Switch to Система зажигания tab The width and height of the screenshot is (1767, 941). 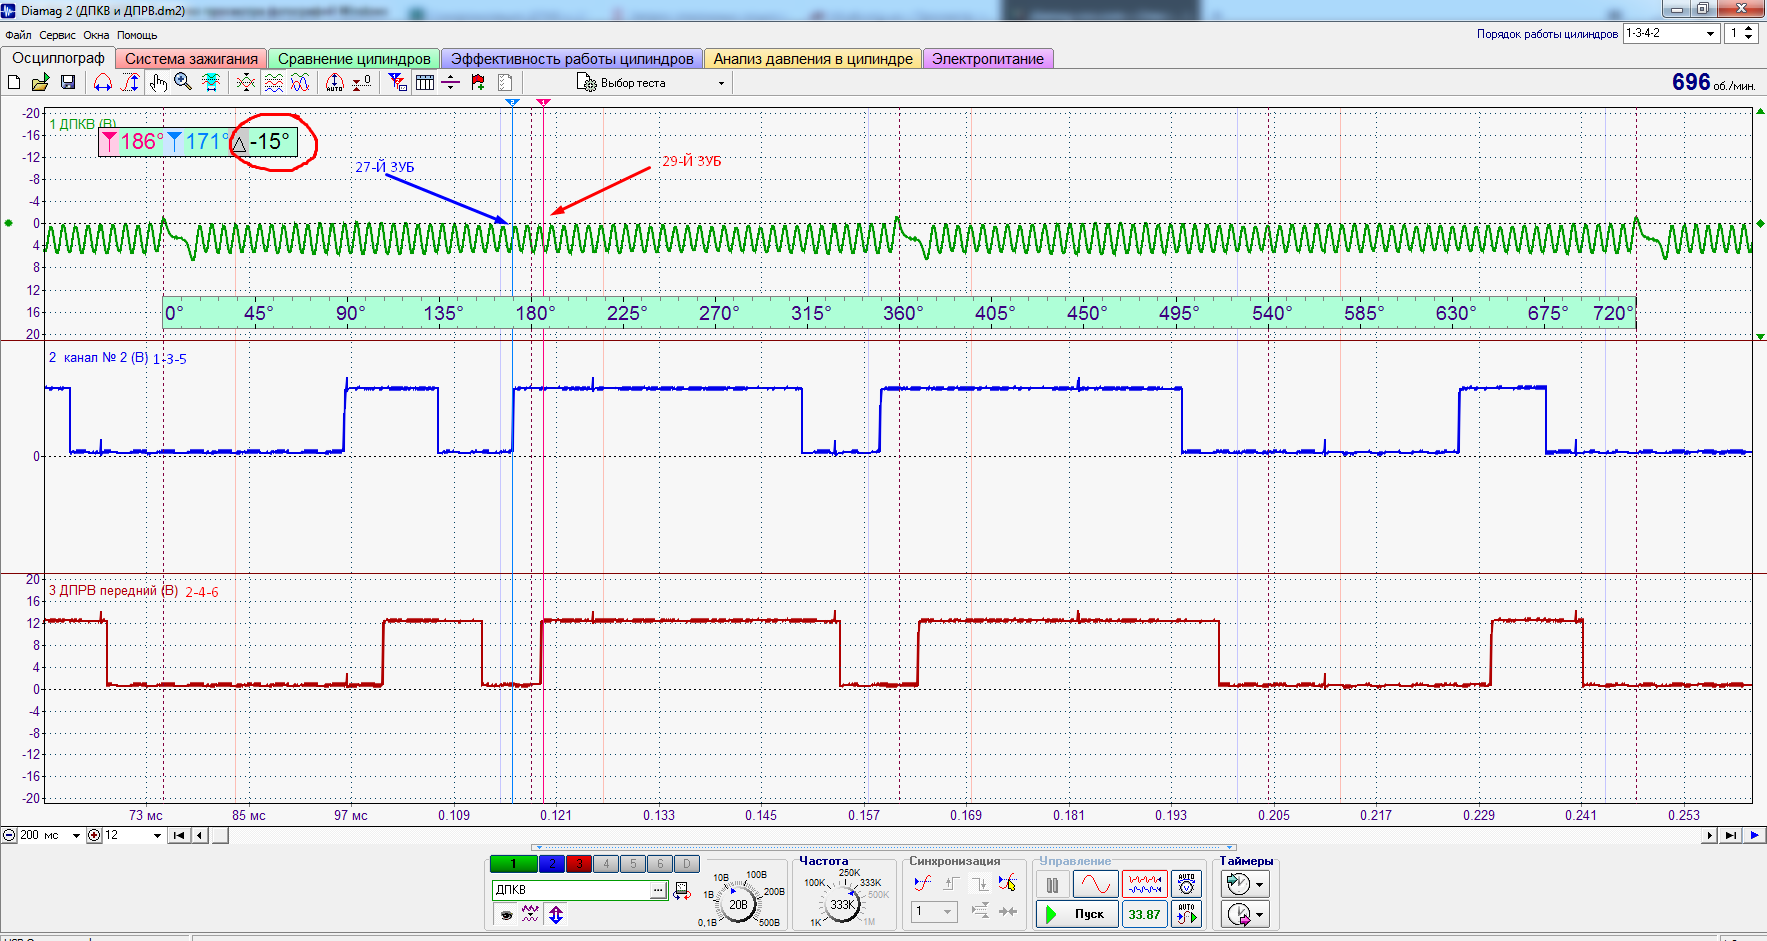click(x=191, y=59)
